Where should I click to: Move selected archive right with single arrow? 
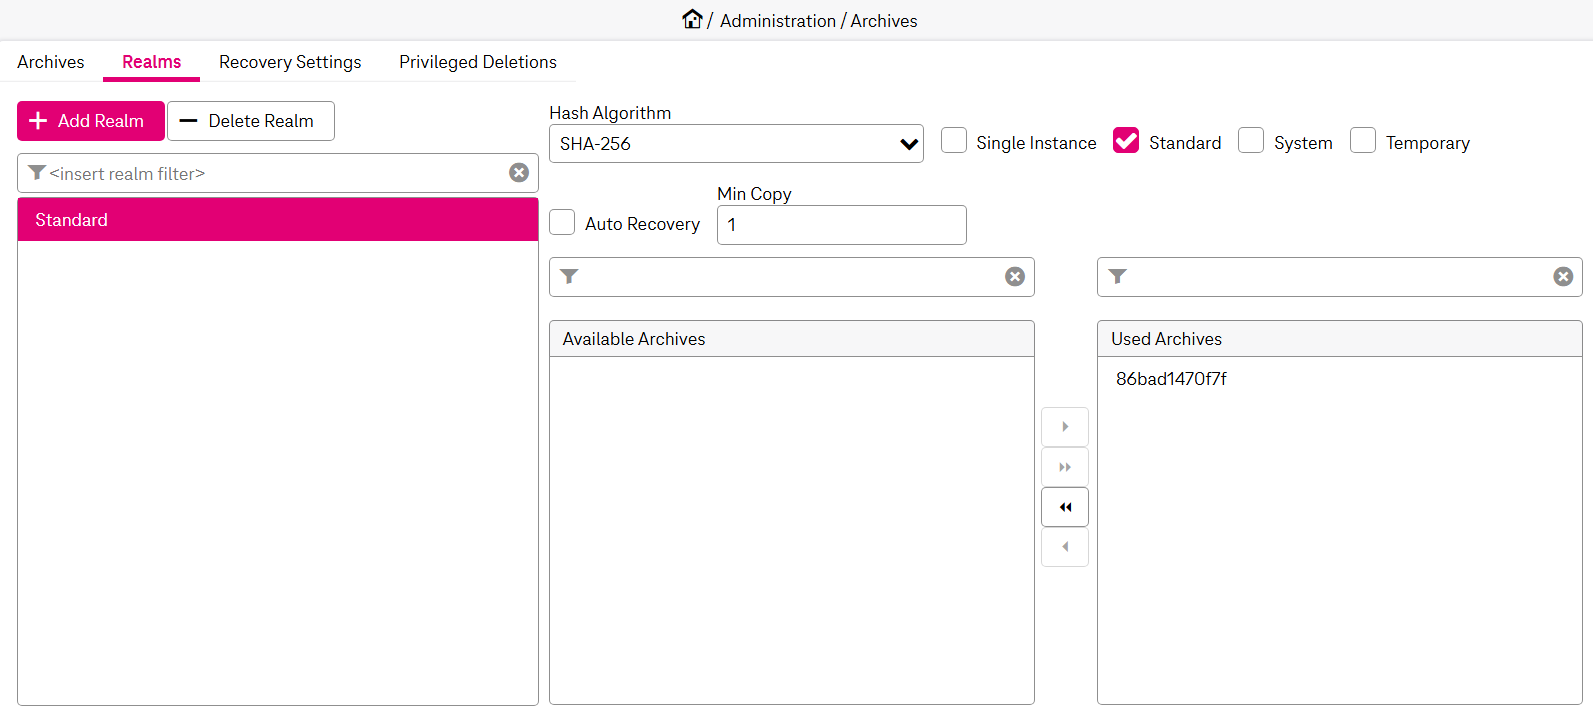coord(1065,427)
